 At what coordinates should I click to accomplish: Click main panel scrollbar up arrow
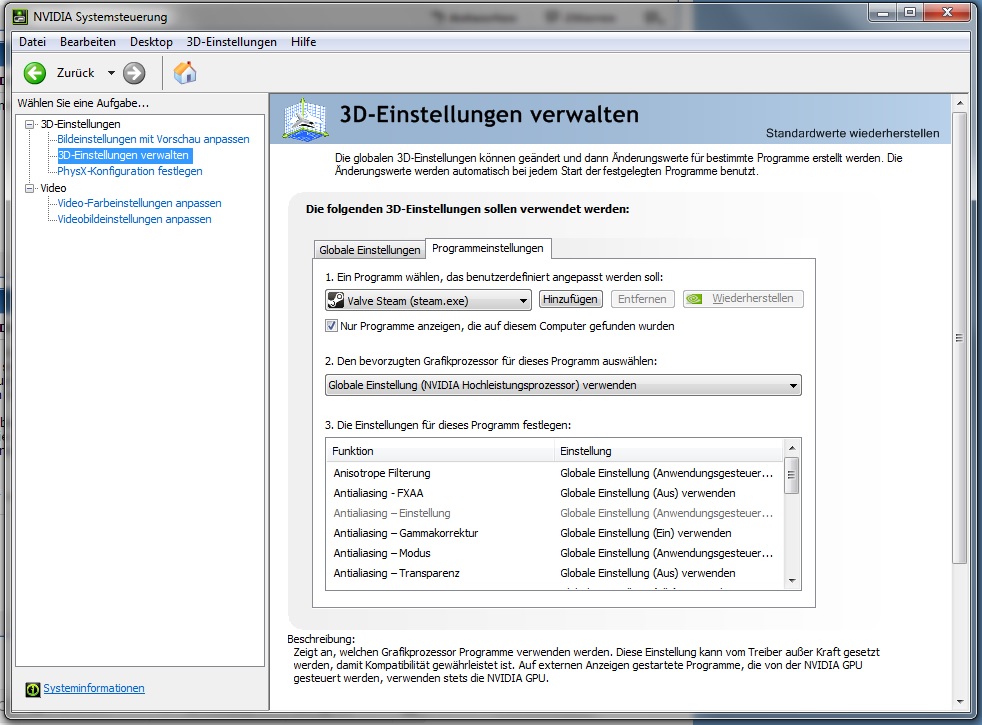(959, 102)
